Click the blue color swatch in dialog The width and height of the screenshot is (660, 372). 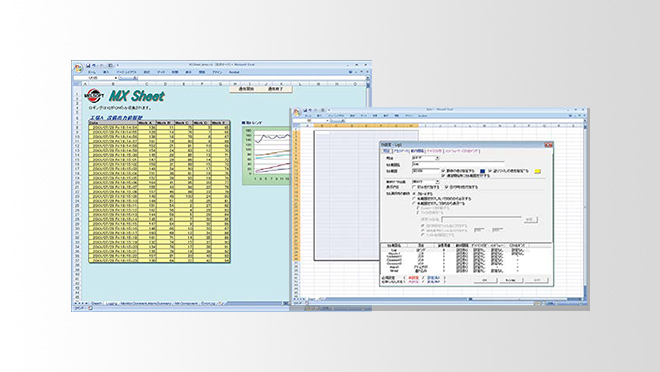(482, 171)
